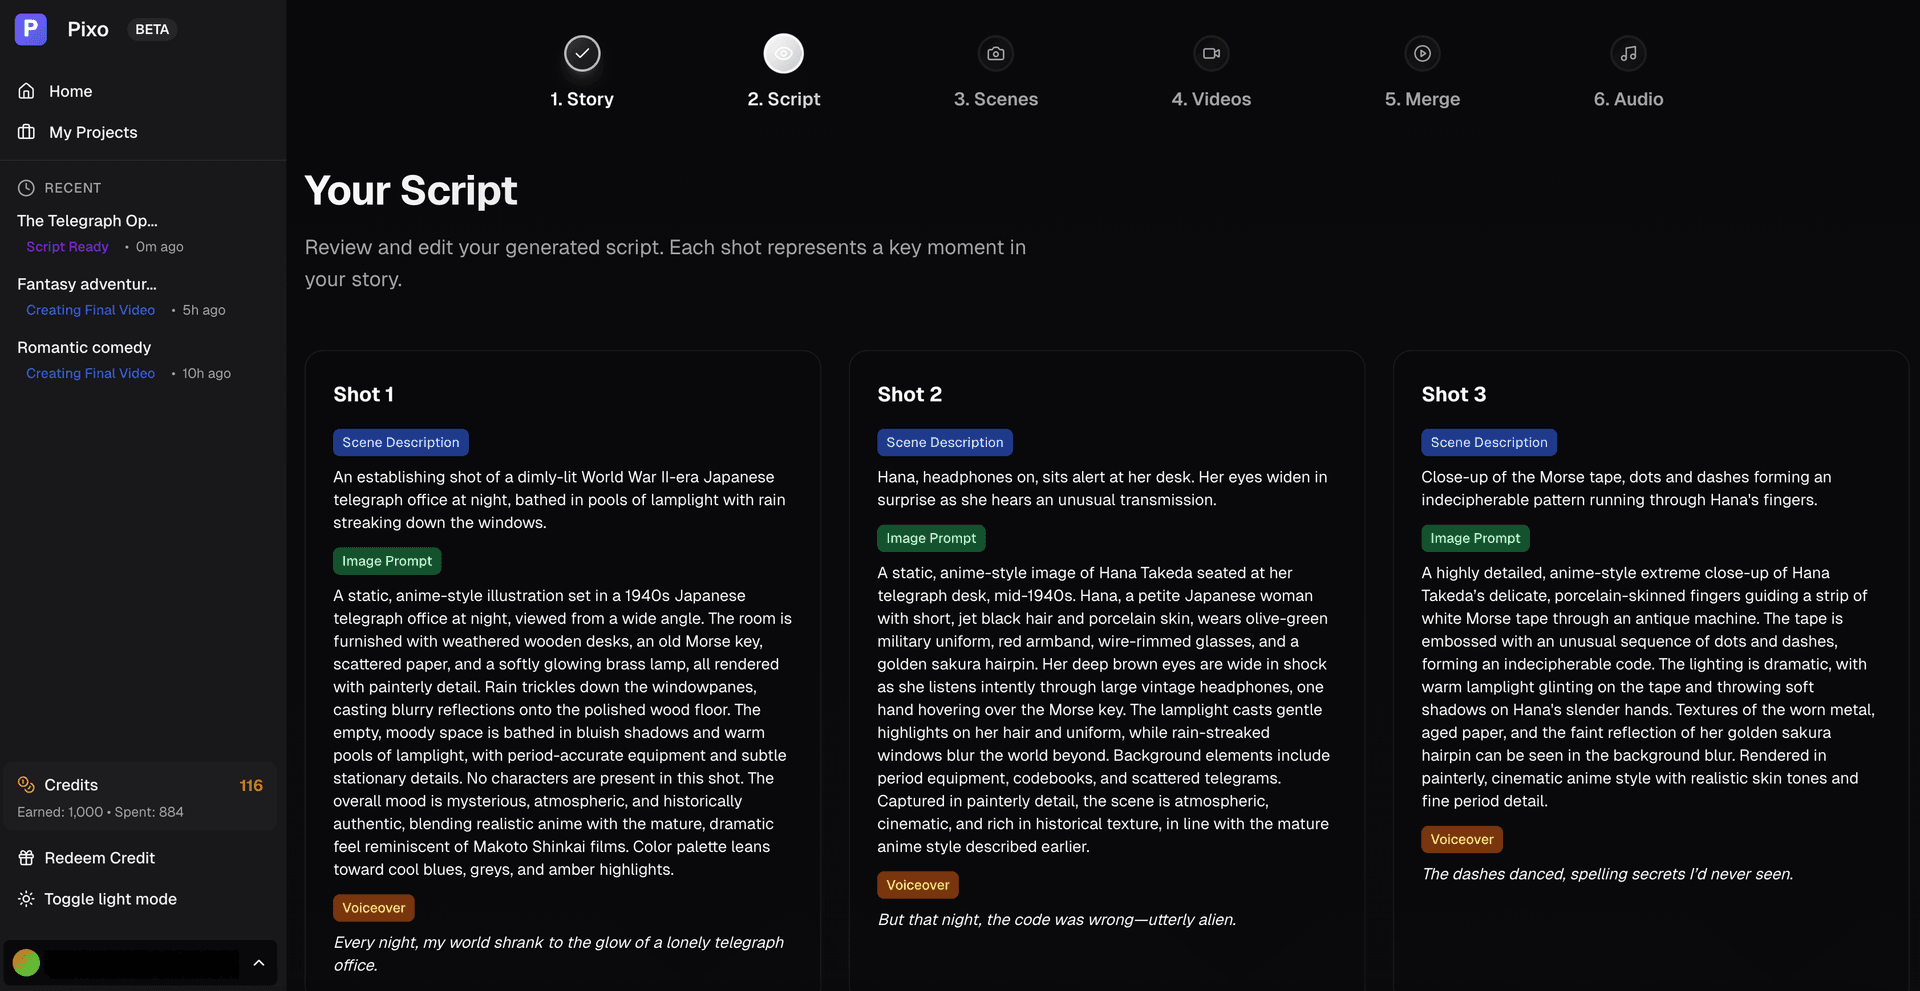Click the Credits coins icon

click(26, 785)
